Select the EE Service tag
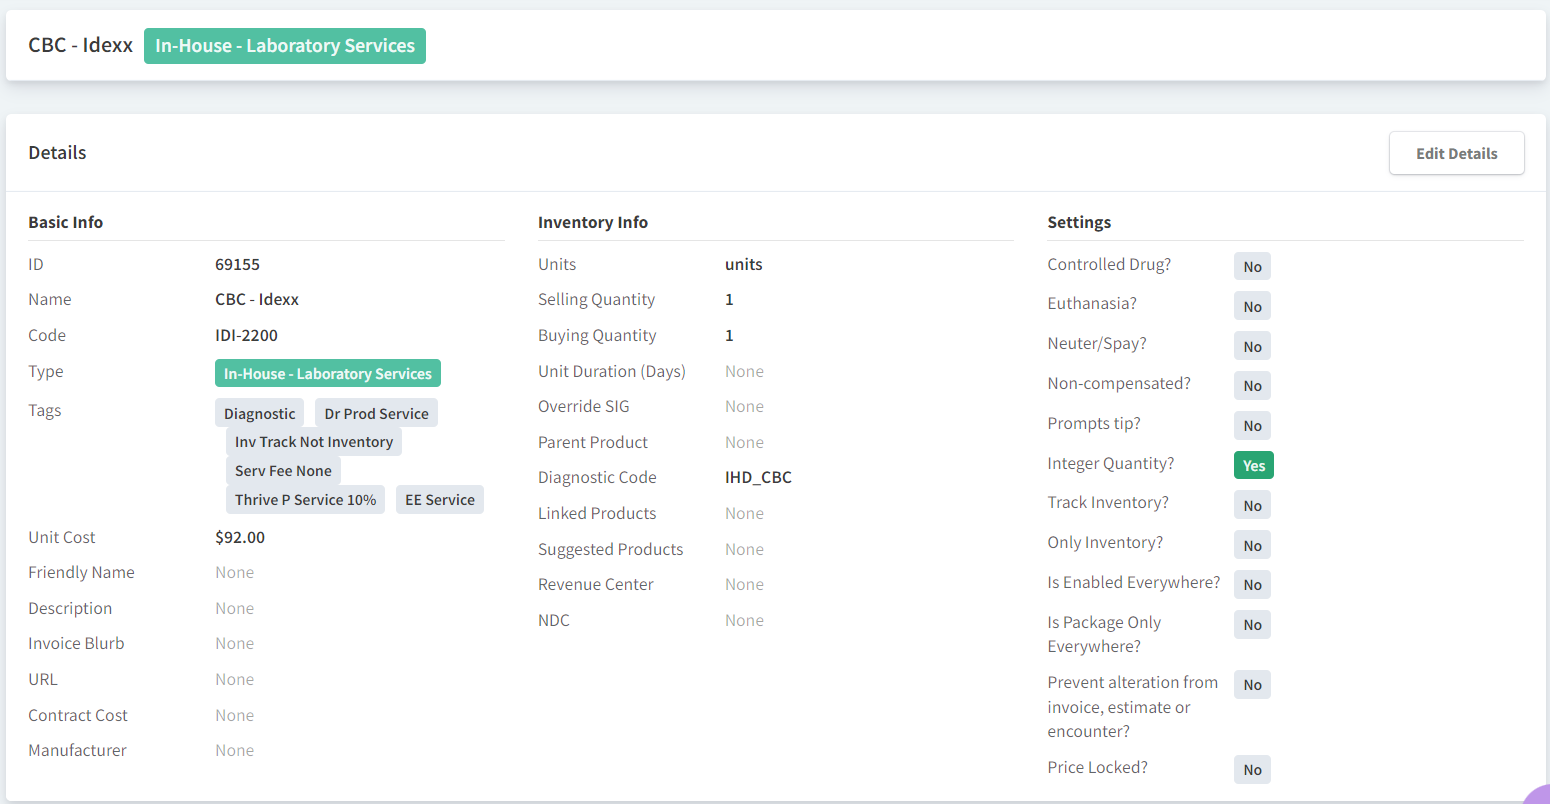The height and width of the screenshot is (804, 1550). point(439,499)
